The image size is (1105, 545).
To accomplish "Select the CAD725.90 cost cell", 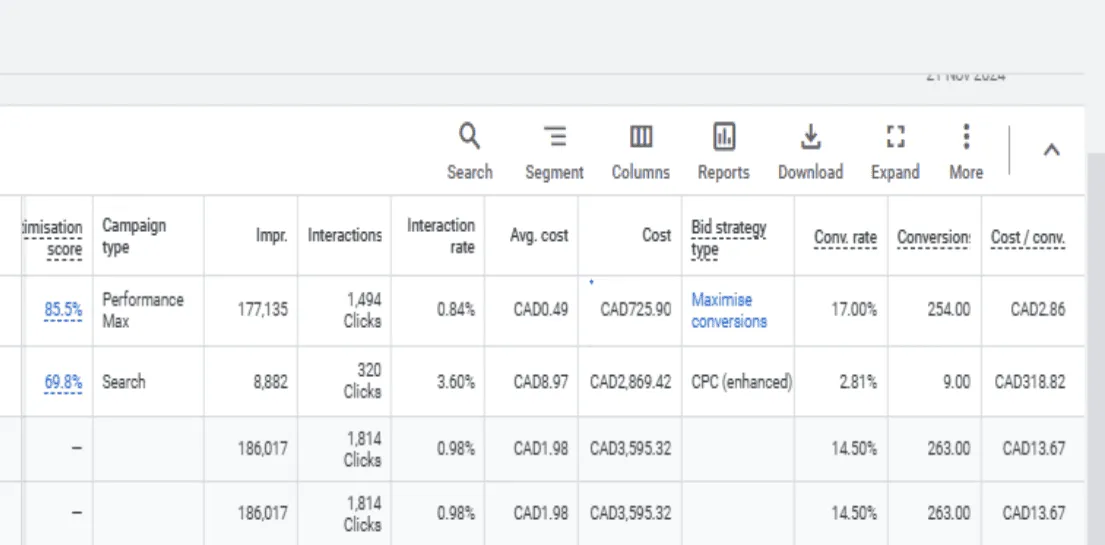I will click(x=630, y=311).
